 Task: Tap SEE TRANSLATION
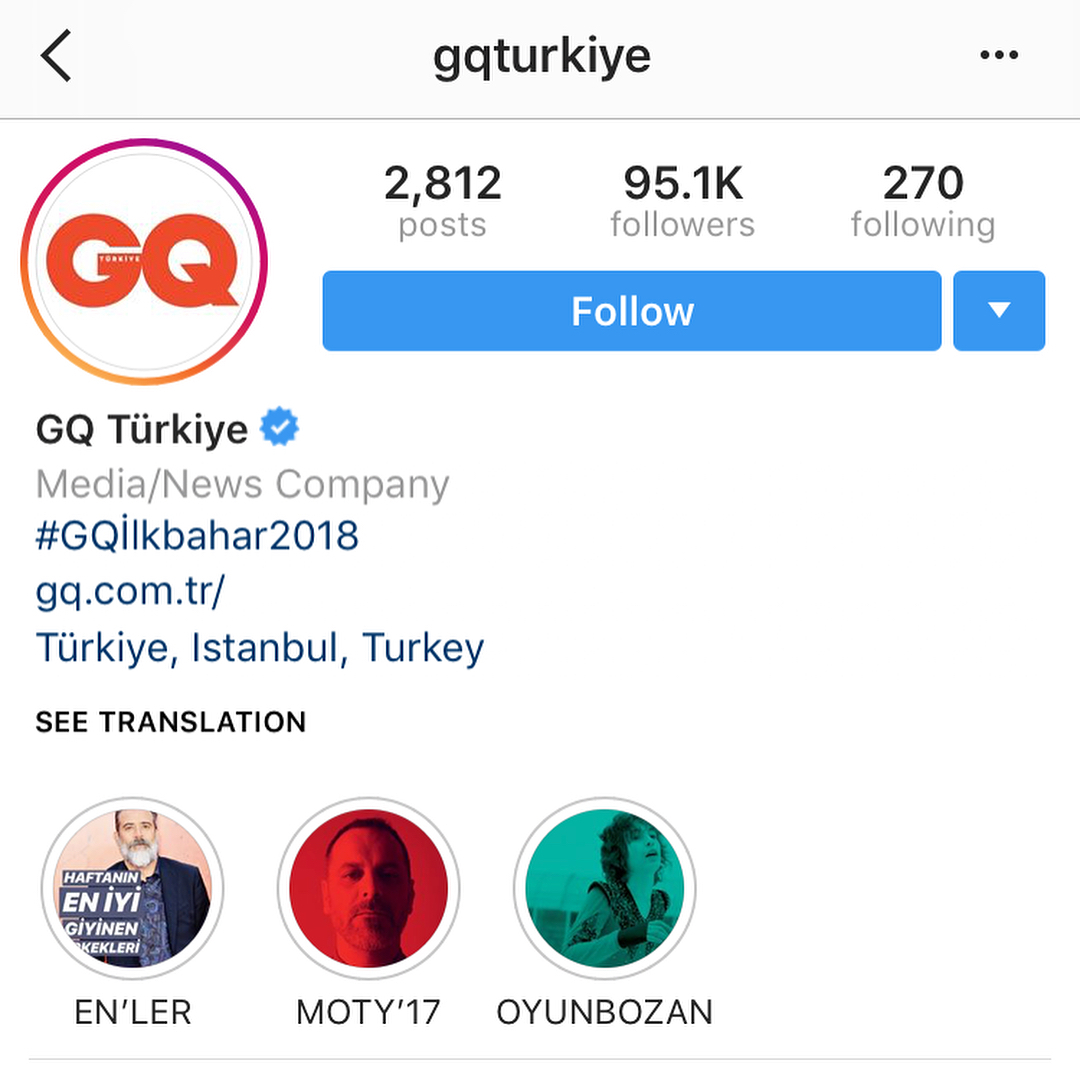pos(171,722)
